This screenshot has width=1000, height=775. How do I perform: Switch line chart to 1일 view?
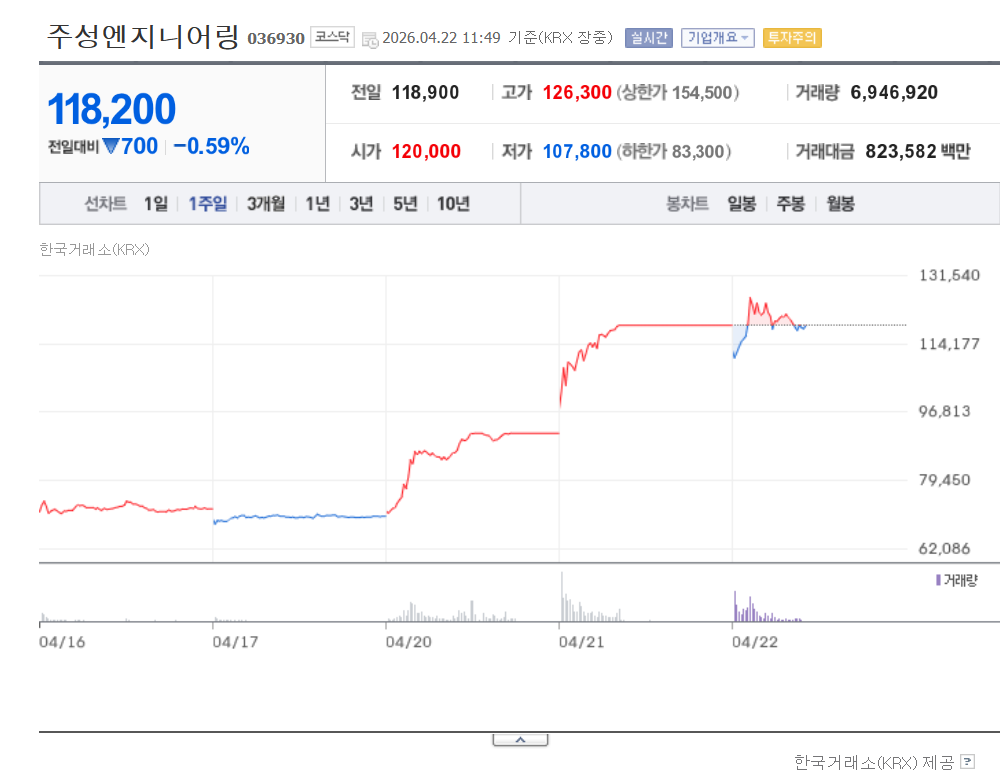(x=156, y=203)
